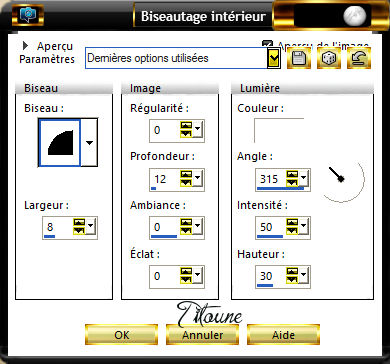Increase Intensité value with up arrow

(x=292, y=222)
